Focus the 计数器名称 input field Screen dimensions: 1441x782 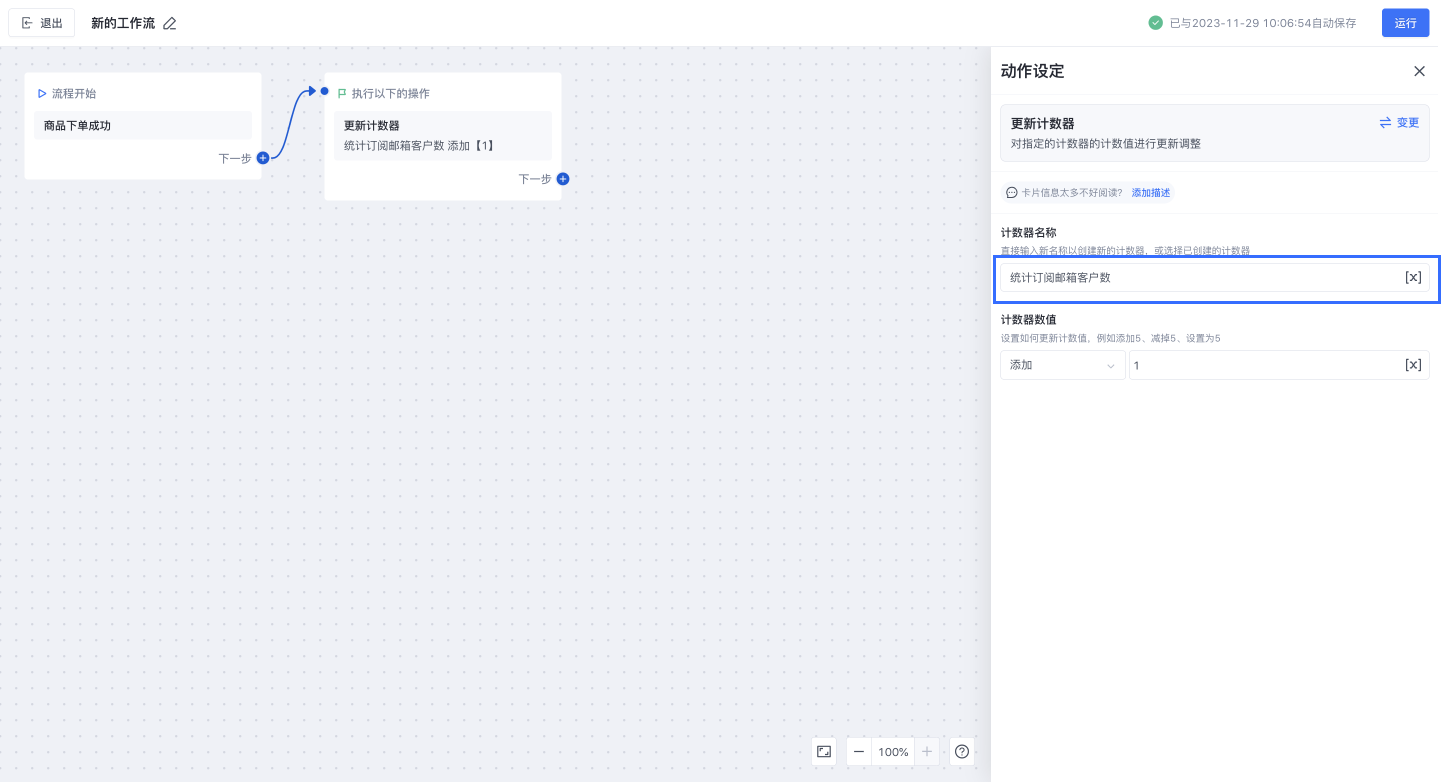point(1200,278)
